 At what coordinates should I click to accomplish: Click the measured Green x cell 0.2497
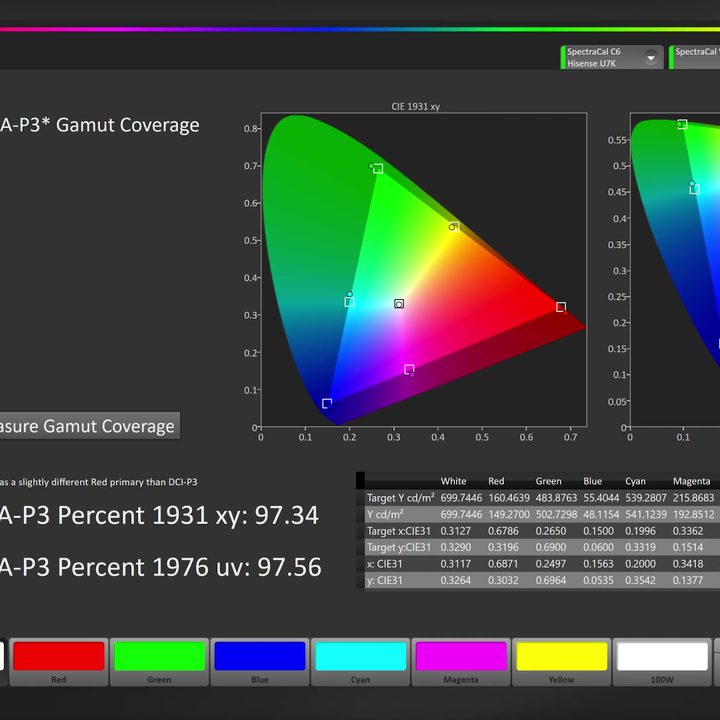pyautogui.click(x=551, y=564)
